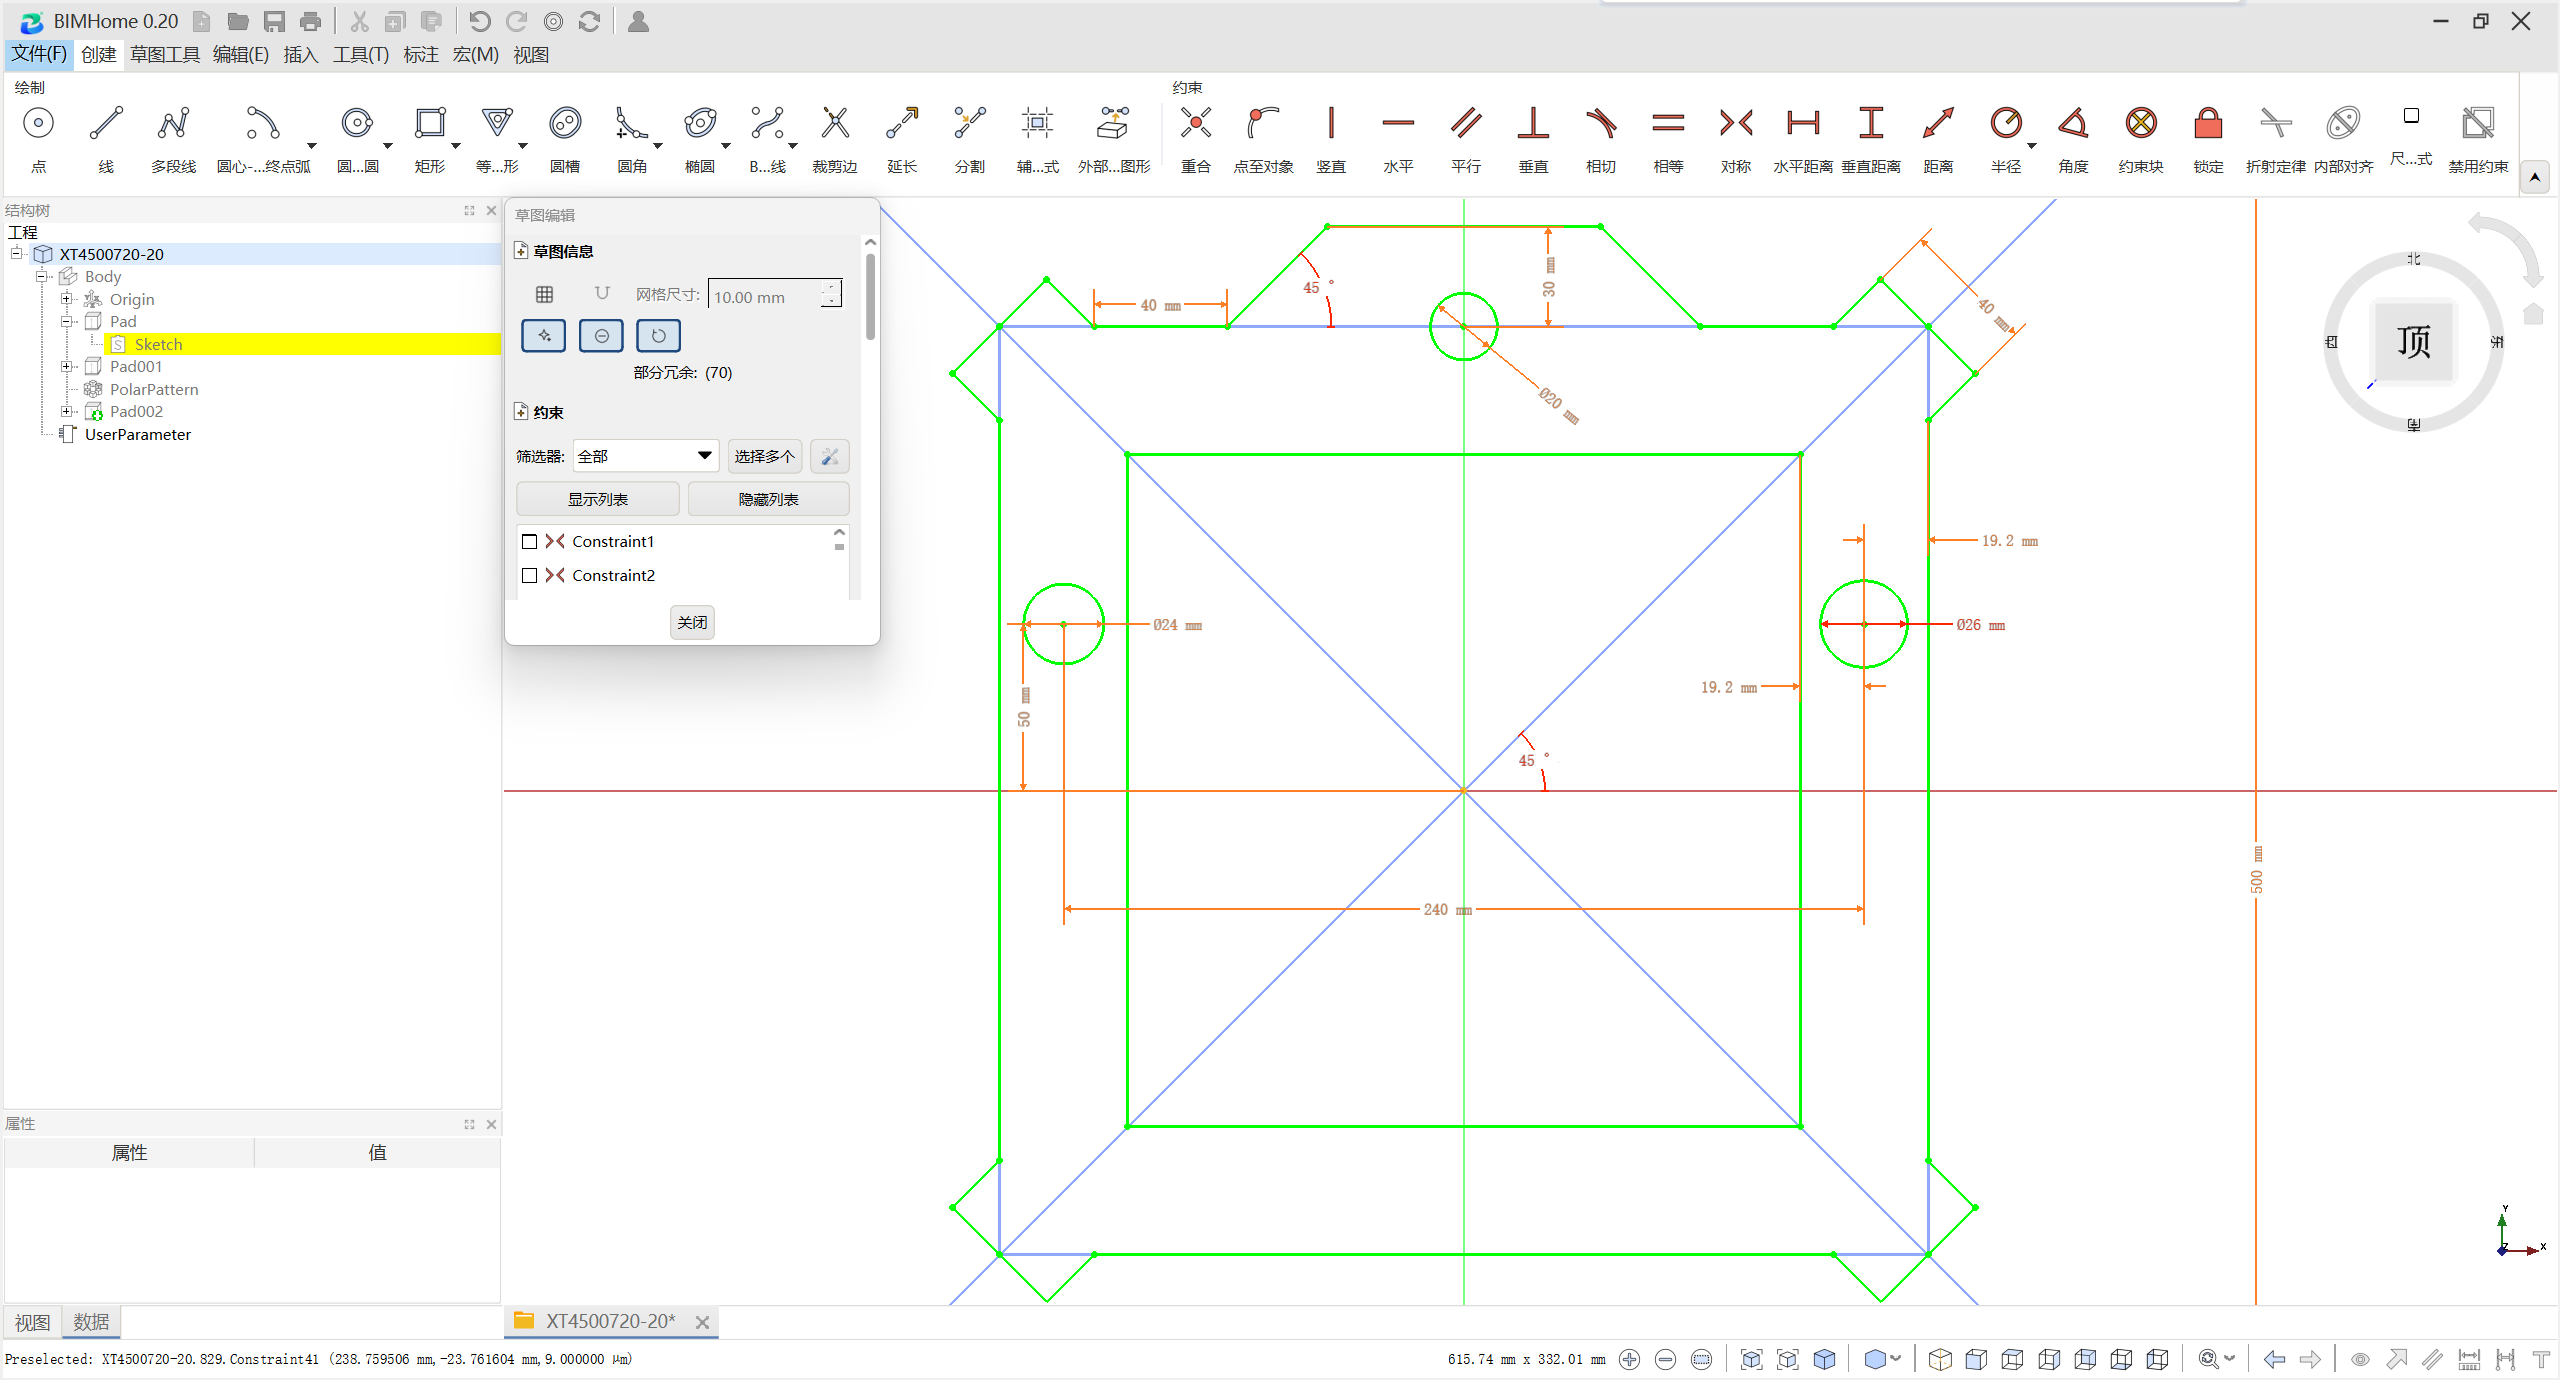Apply the vertical (竖直) constraint
Viewport: 2560px width, 1380px height.
1331,137
